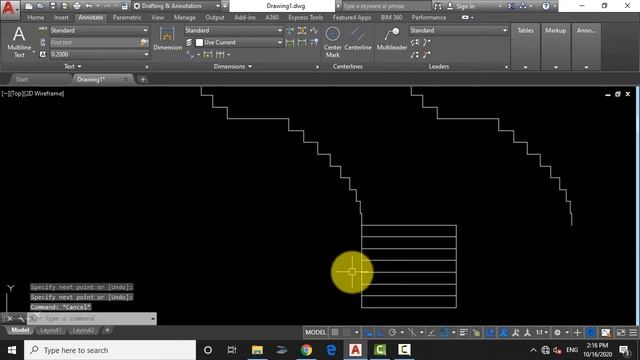Screen dimensions: 640x360
Task: Toggle Clean Screen mode in status bar
Action: 621,333
